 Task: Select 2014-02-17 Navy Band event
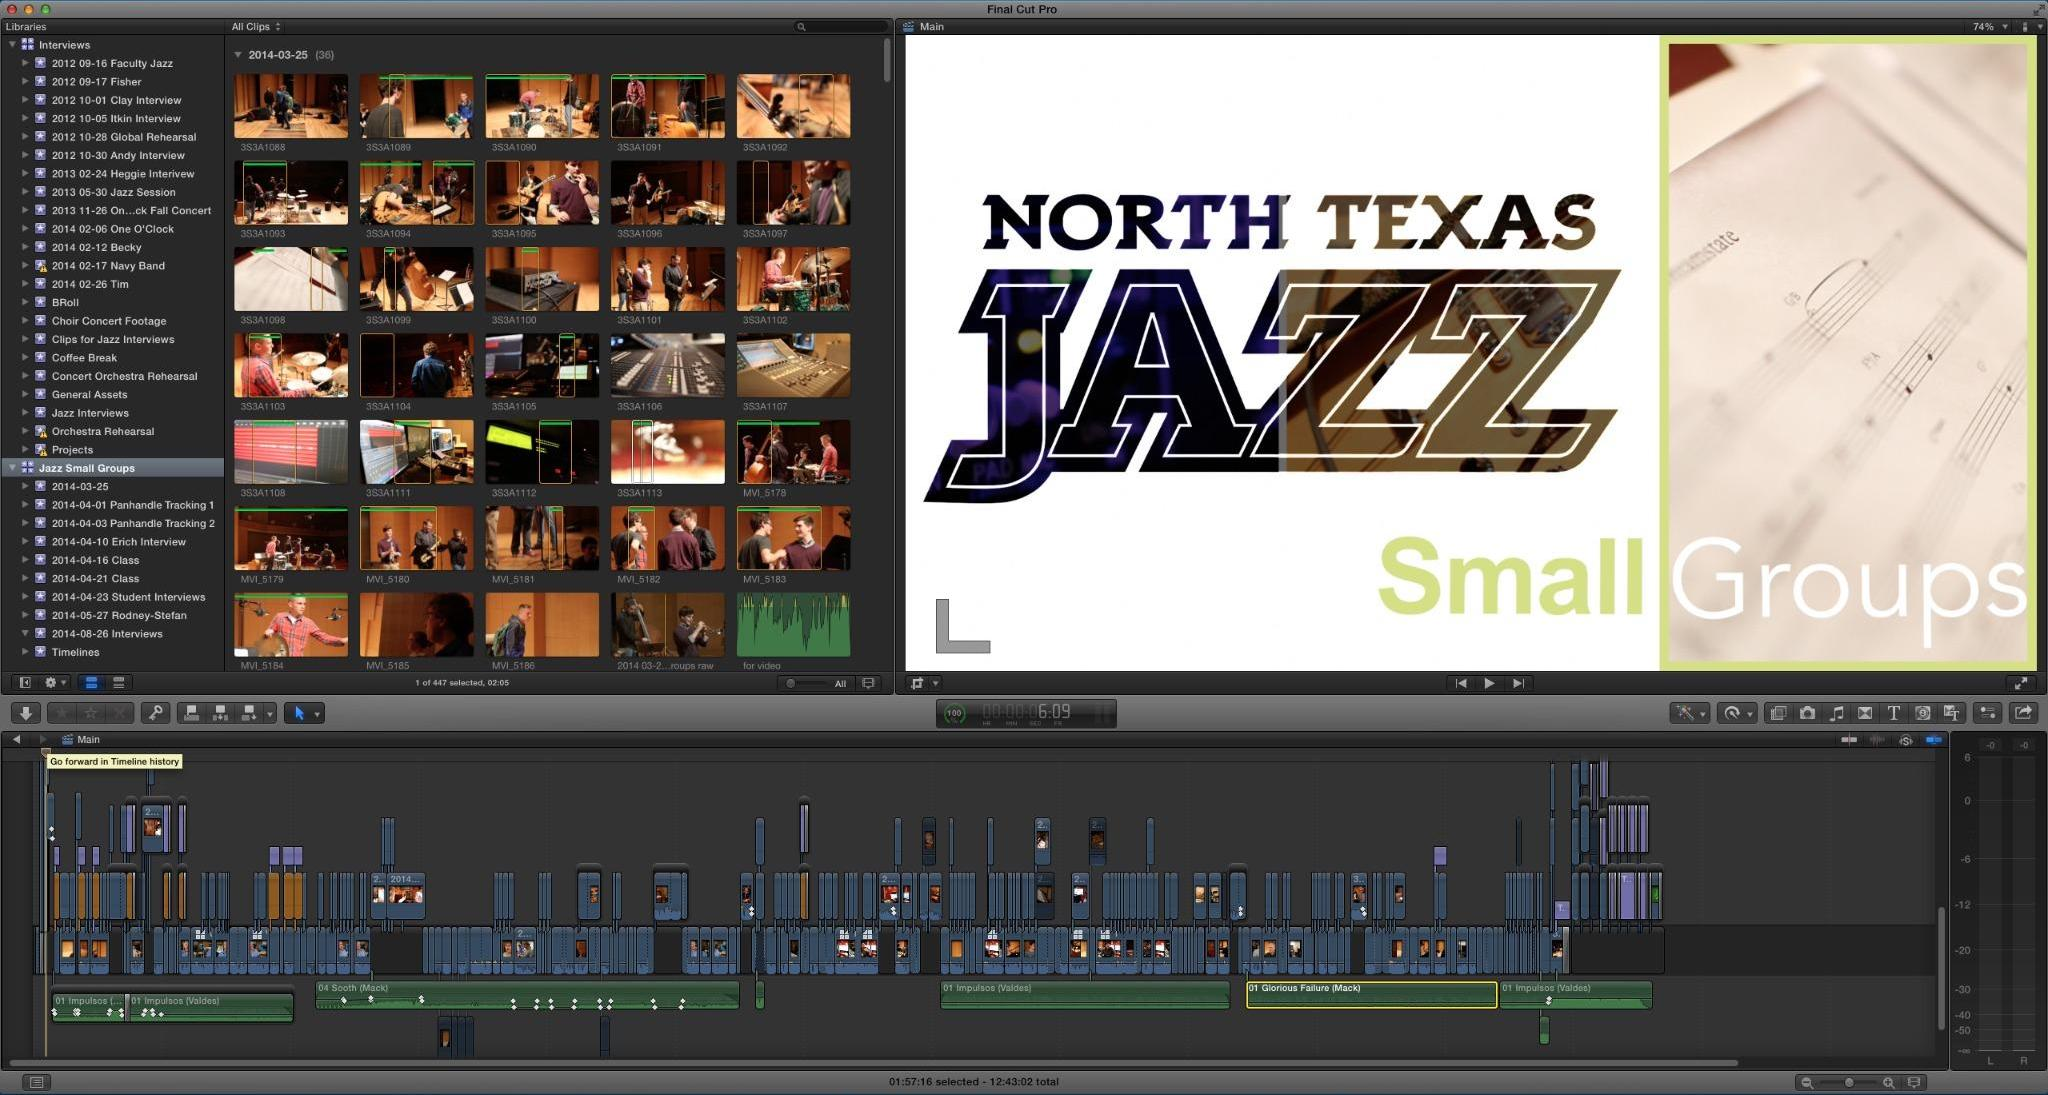pos(108,266)
